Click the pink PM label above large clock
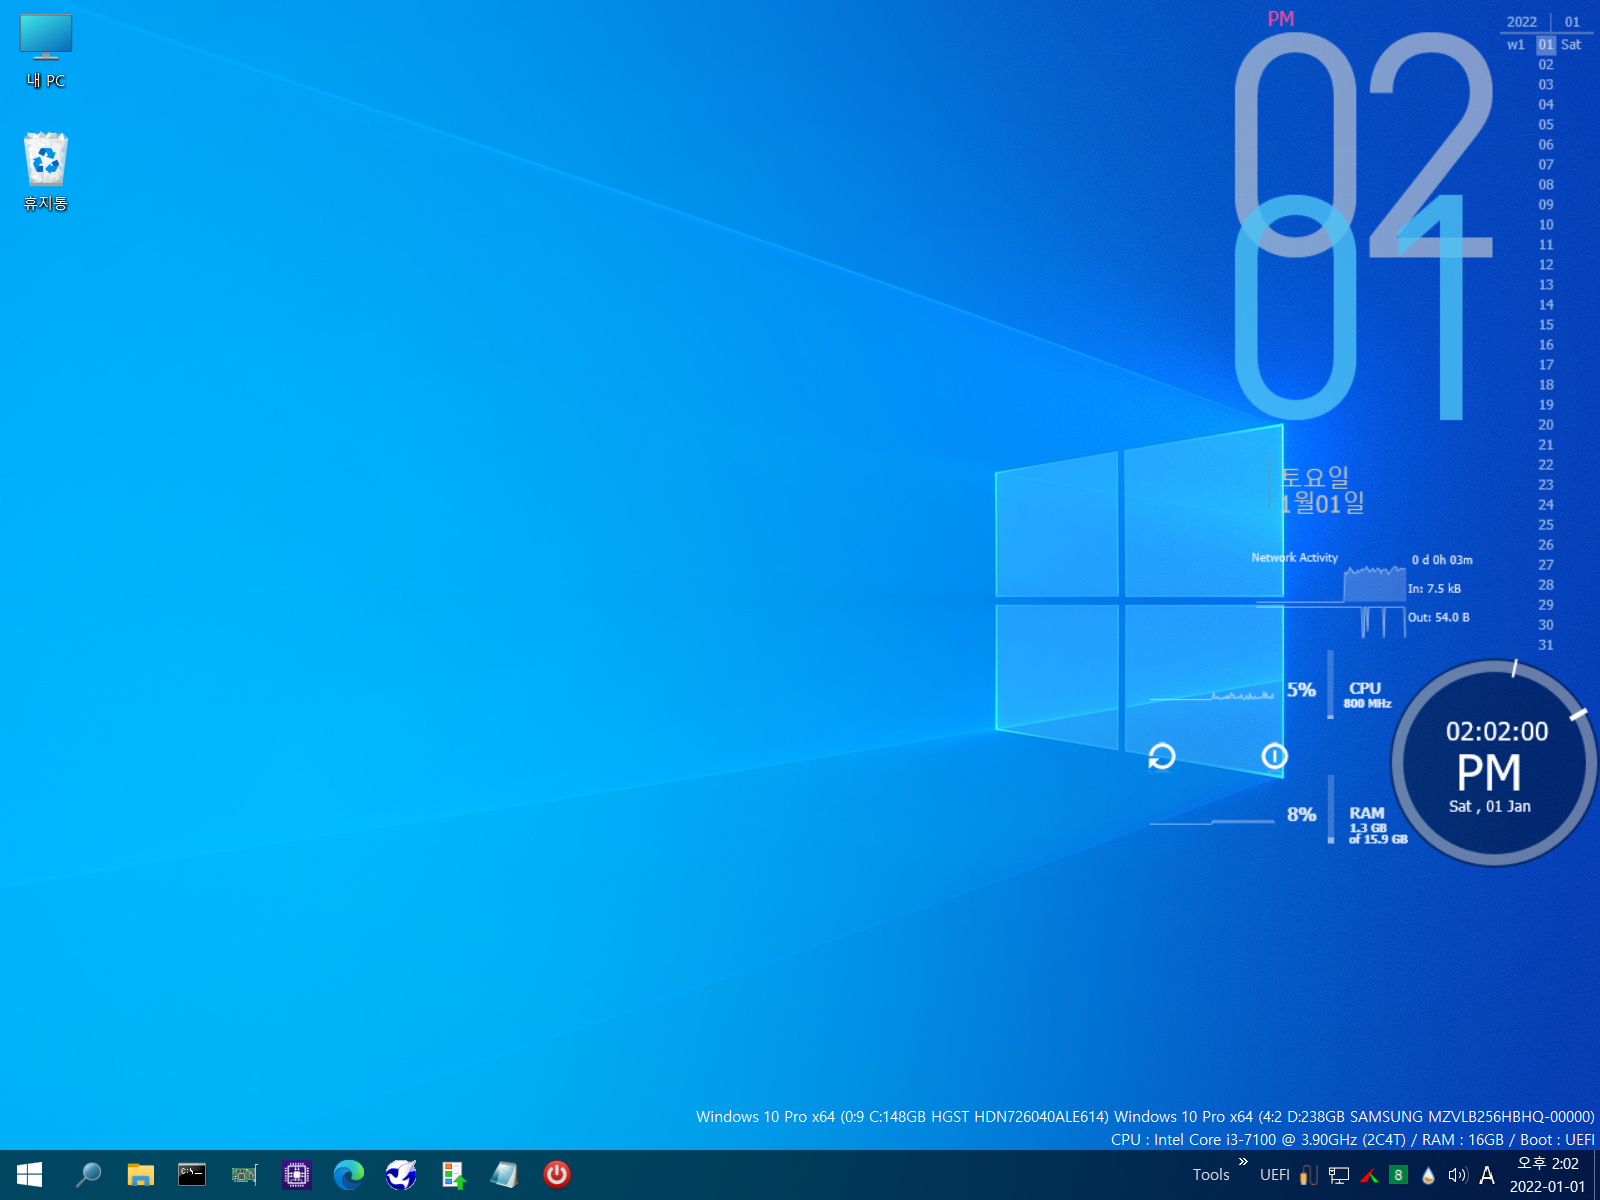 (1281, 18)
